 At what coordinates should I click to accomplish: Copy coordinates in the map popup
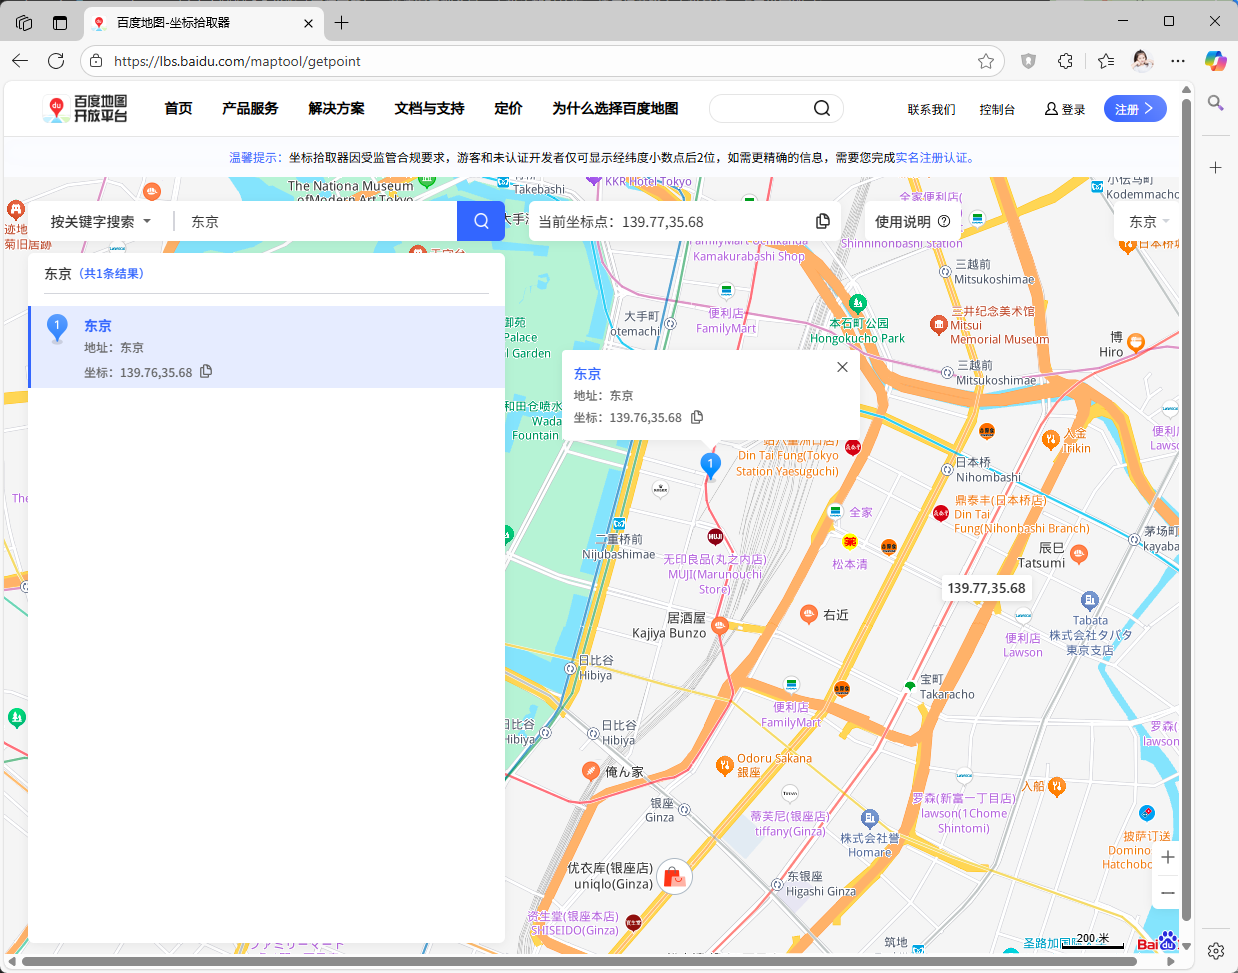click(x=697, y=417)
